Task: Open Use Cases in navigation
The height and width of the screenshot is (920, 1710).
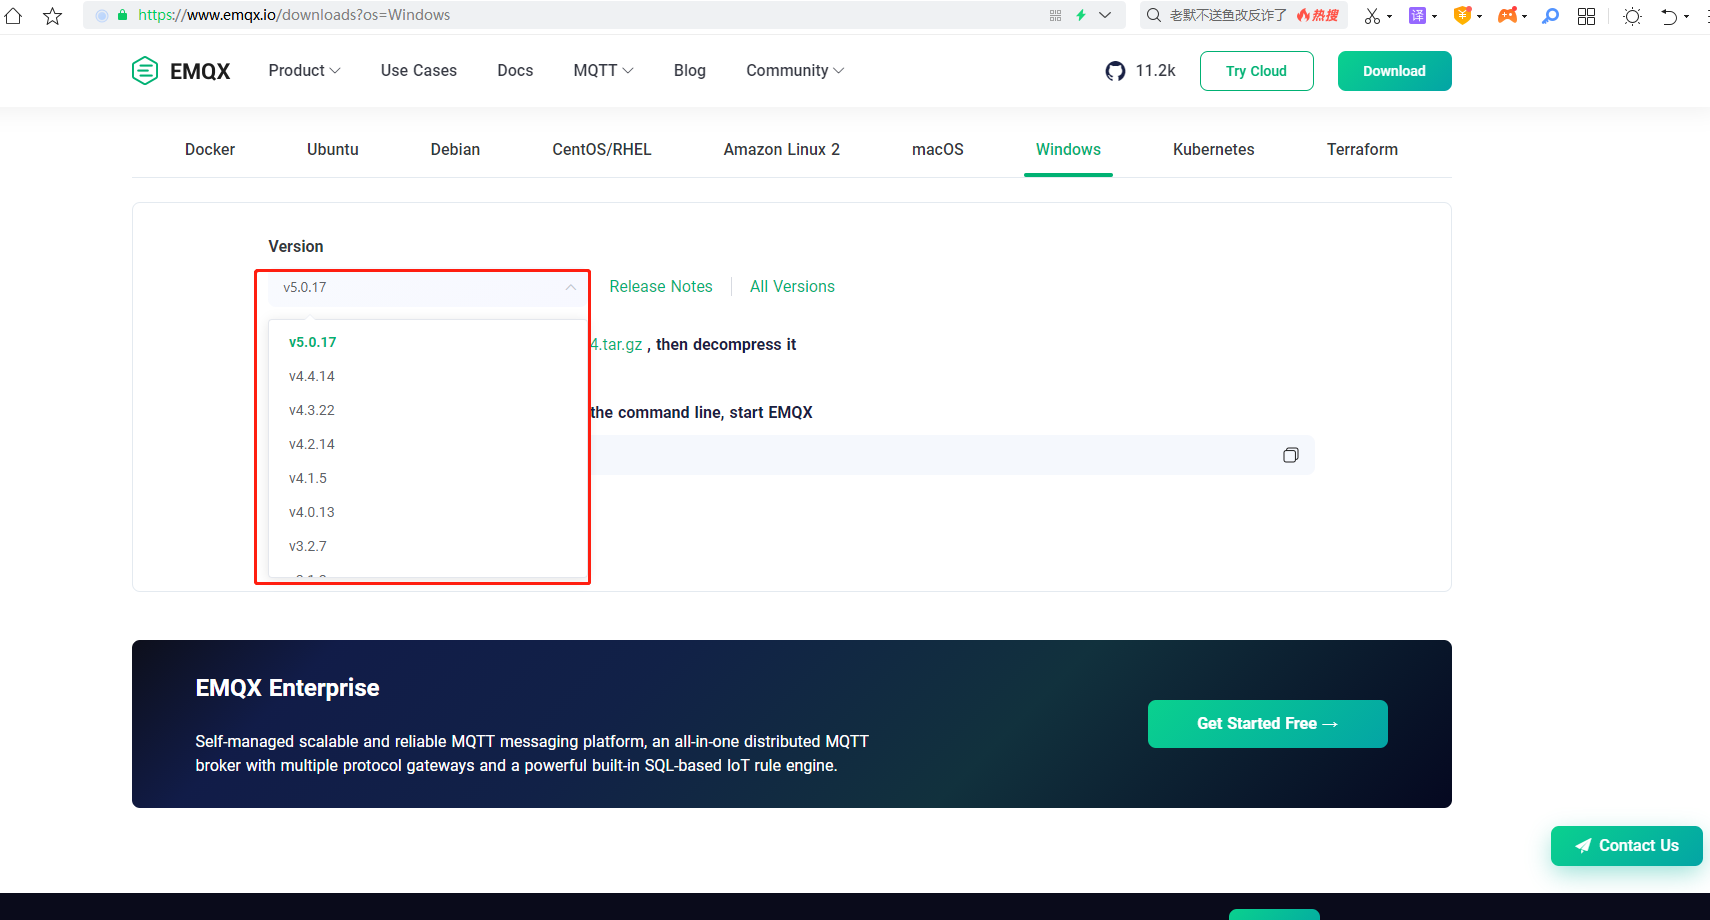Action: click(x=419, y=71)
